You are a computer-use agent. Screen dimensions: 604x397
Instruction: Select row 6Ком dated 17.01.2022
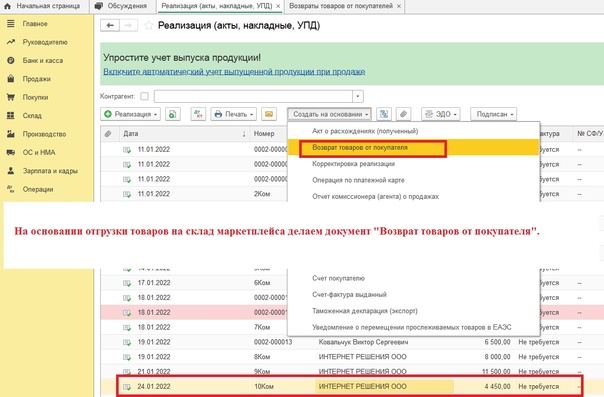point(195,283)
